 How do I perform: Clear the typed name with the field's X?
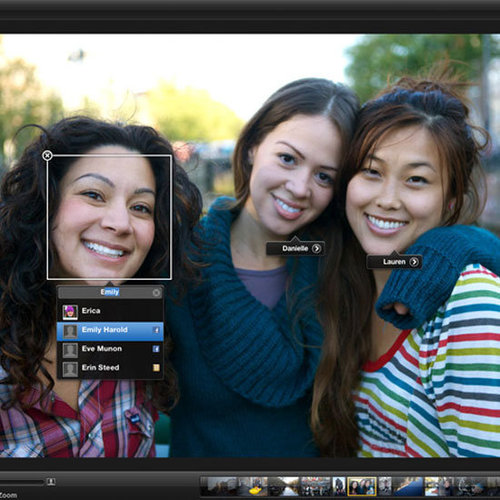[156, 293]
